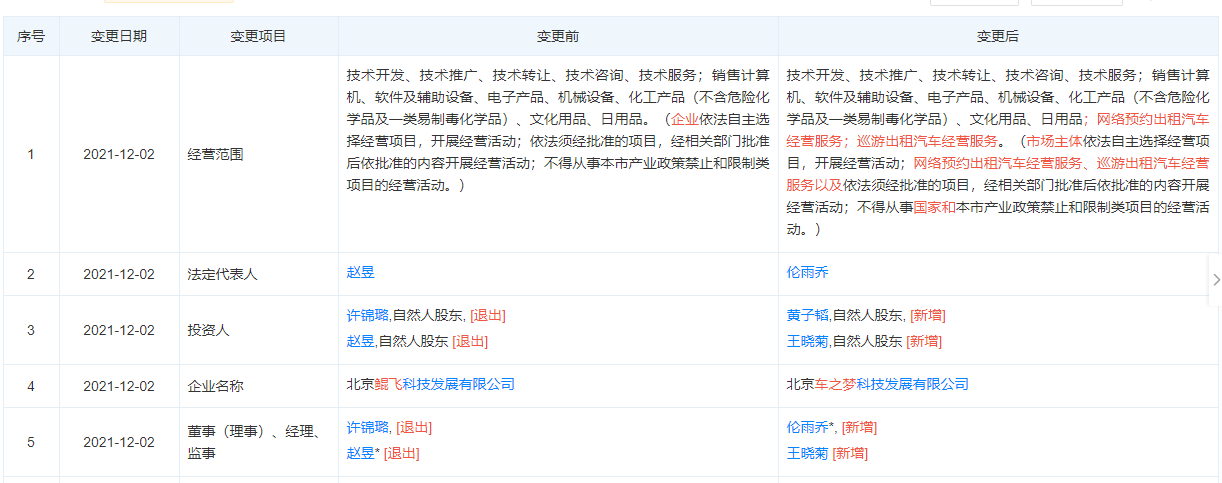Open 伦雨乔 link in 法定代表人 row
The width and height of the screenshot is (1222, 483).
tap(807, 272)
